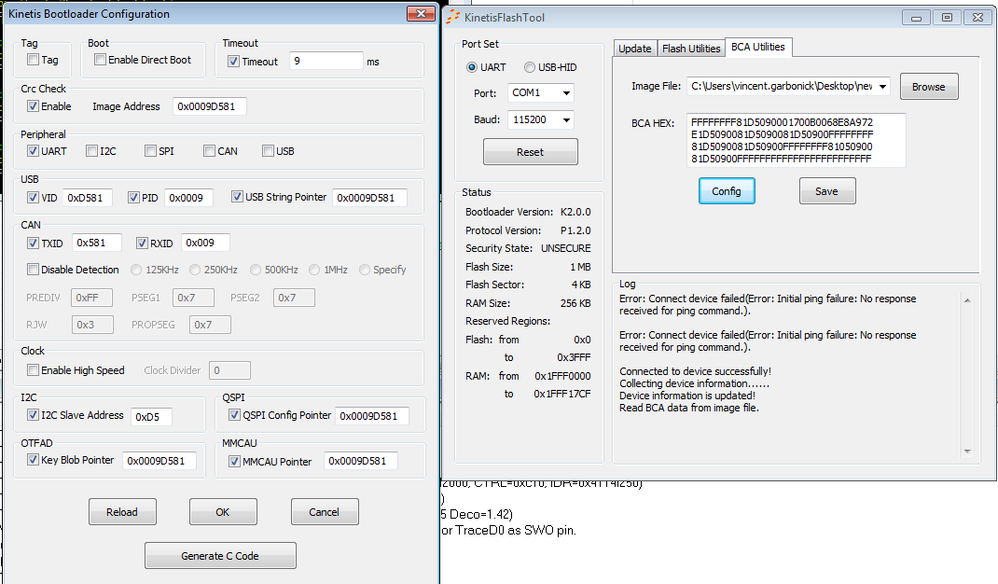Toggle the CAN RXID checkbox
Image resolution: width=998 pixels, height=584 pixels.
click(x=142, y=243)
